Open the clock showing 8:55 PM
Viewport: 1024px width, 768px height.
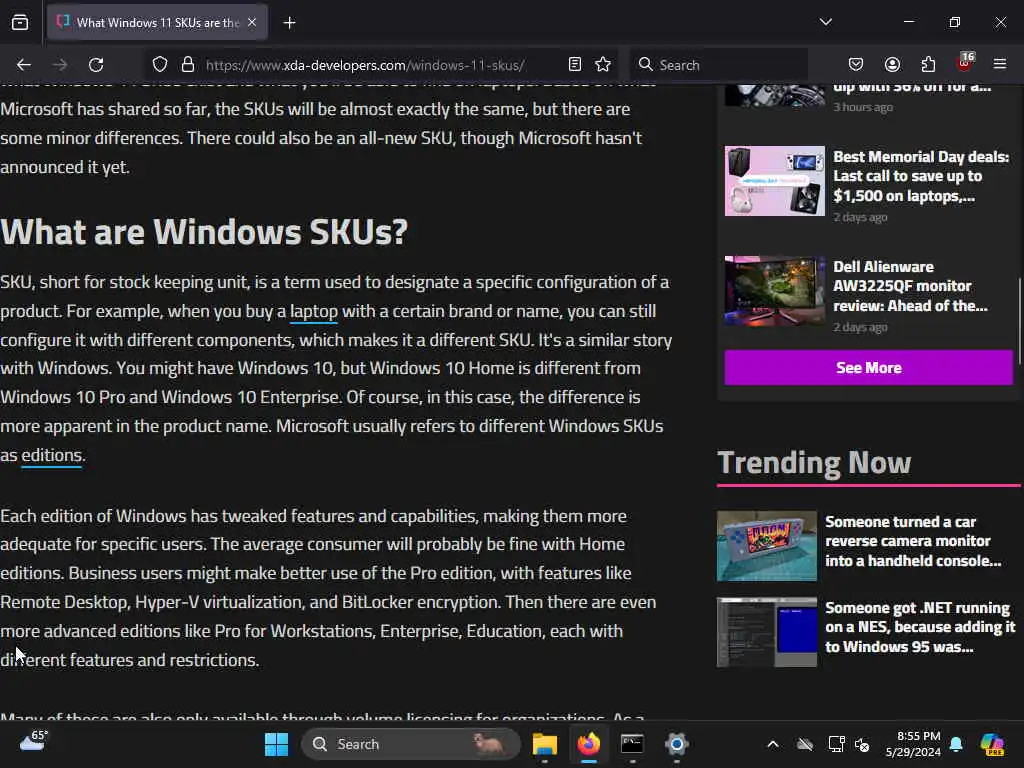(x=913, y=744)
